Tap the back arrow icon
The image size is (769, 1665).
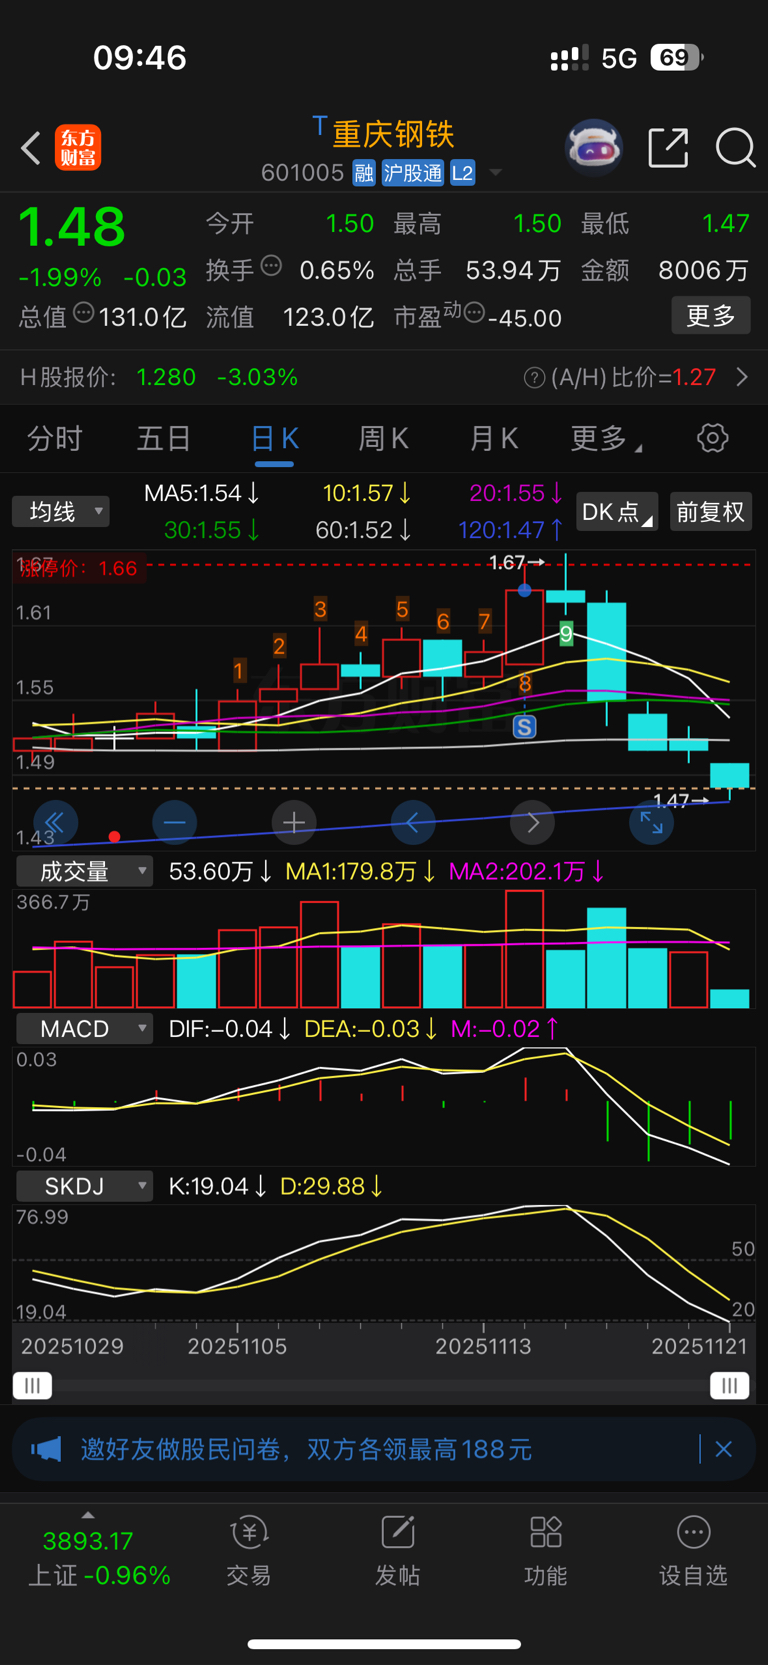31,148
